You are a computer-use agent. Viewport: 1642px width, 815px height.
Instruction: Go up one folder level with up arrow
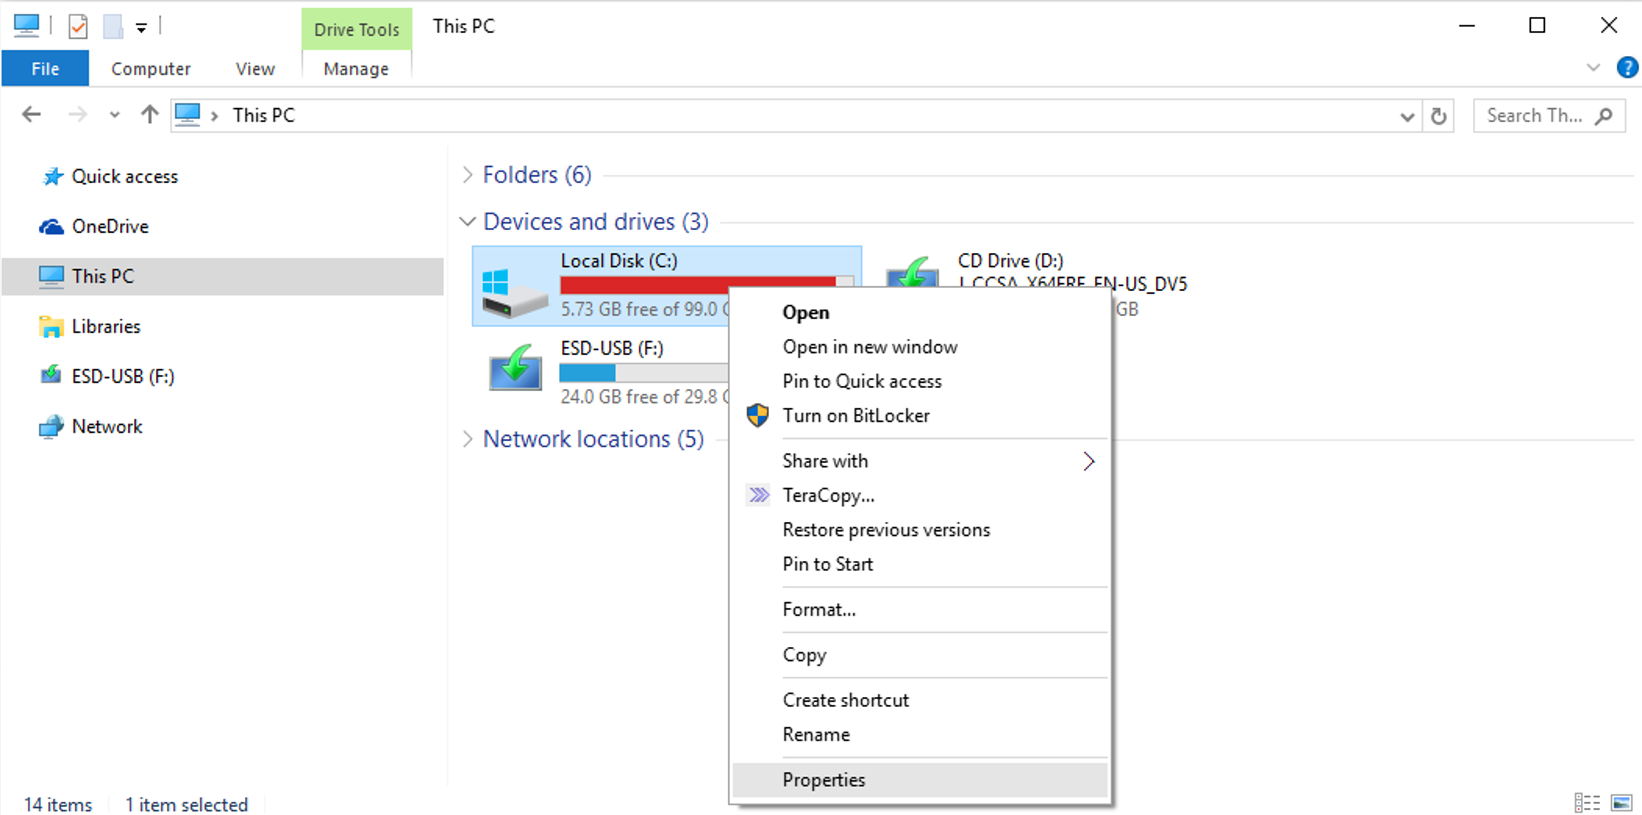[149, 115]
